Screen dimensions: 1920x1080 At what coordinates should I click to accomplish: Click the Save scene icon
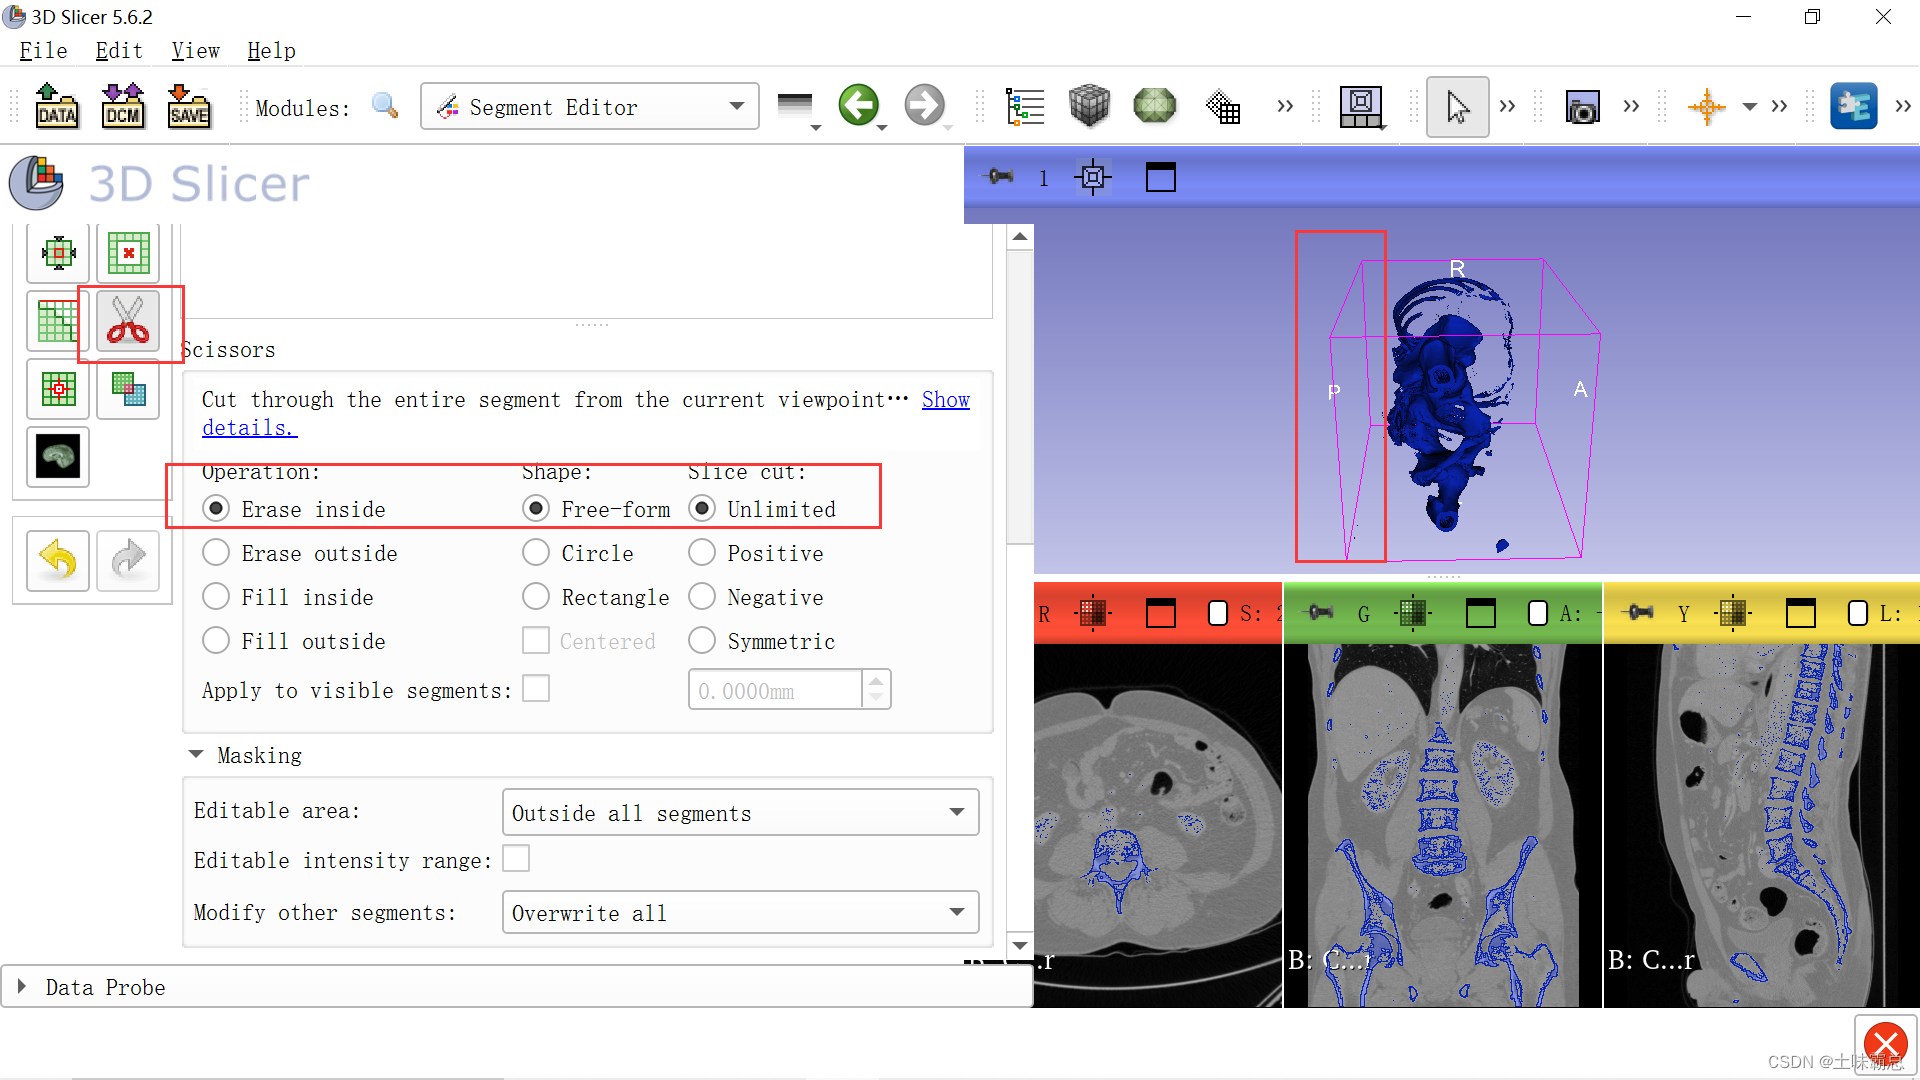click(x=189, y=106)
